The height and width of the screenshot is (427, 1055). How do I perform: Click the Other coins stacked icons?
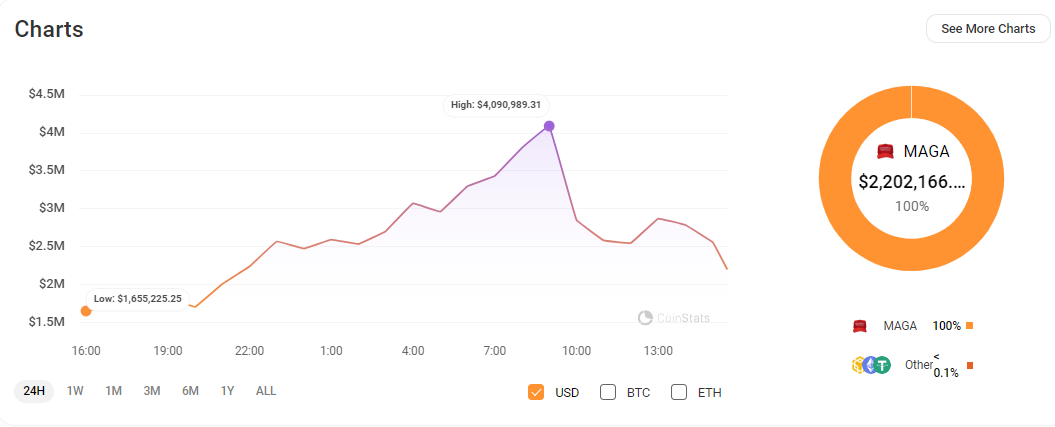pos(869,365)
